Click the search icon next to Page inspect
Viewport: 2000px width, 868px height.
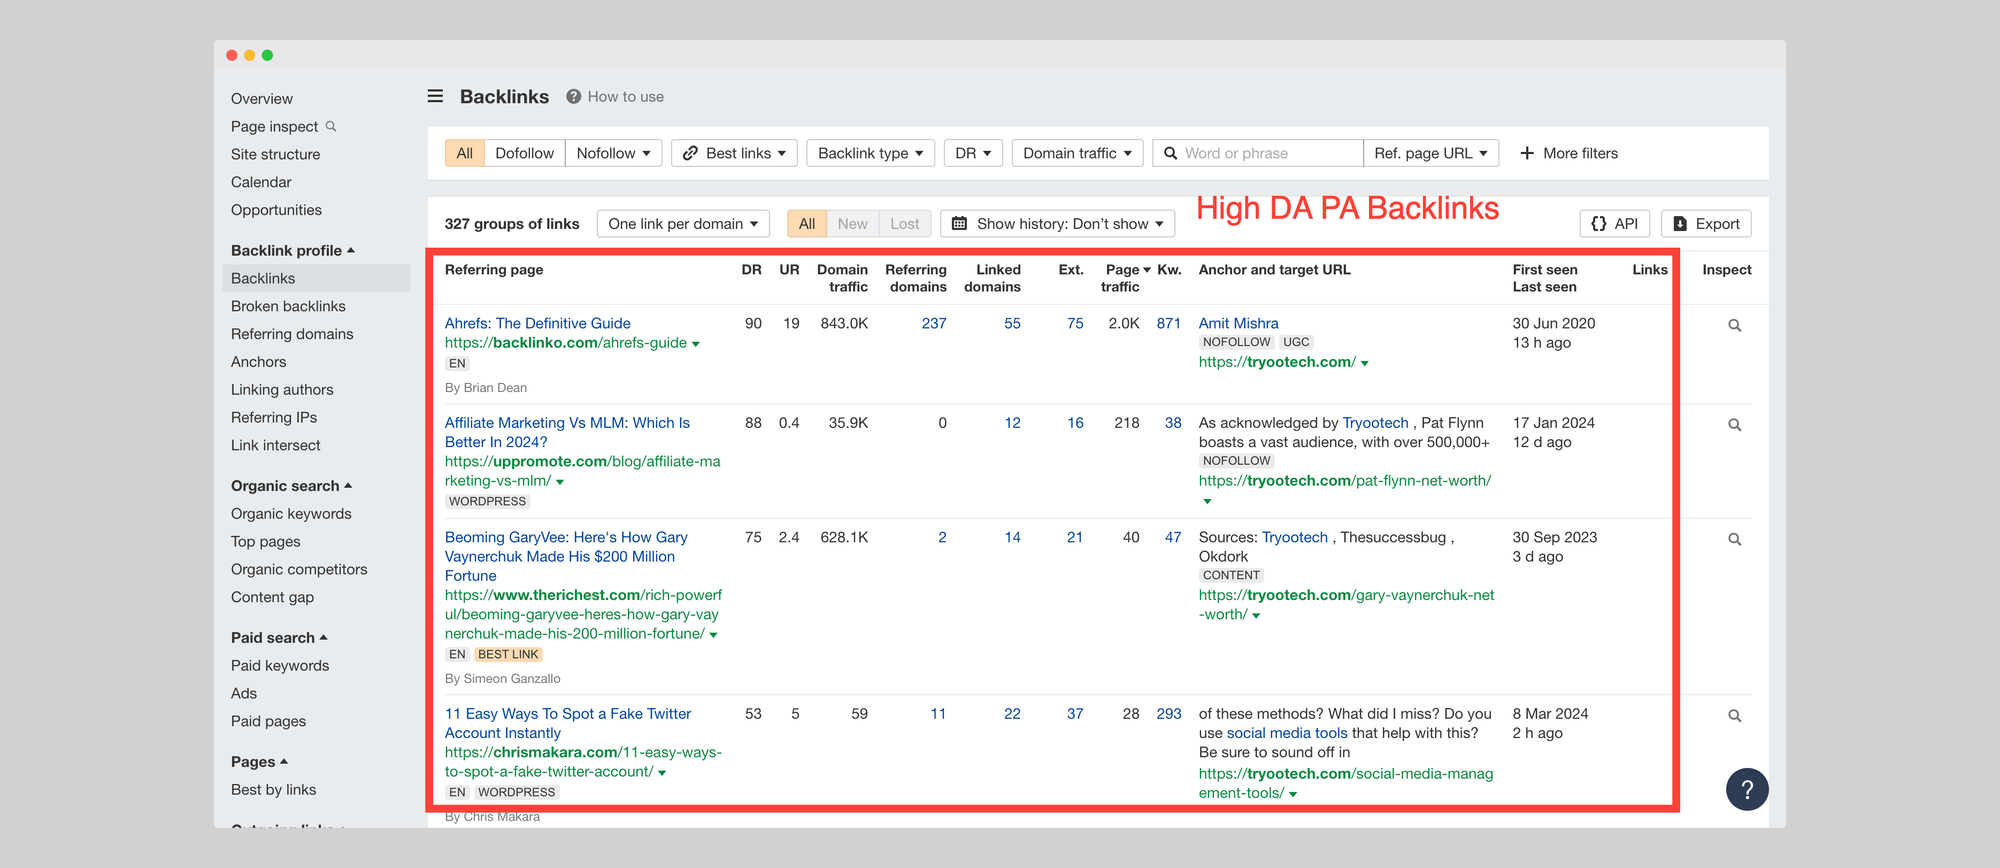331,127
